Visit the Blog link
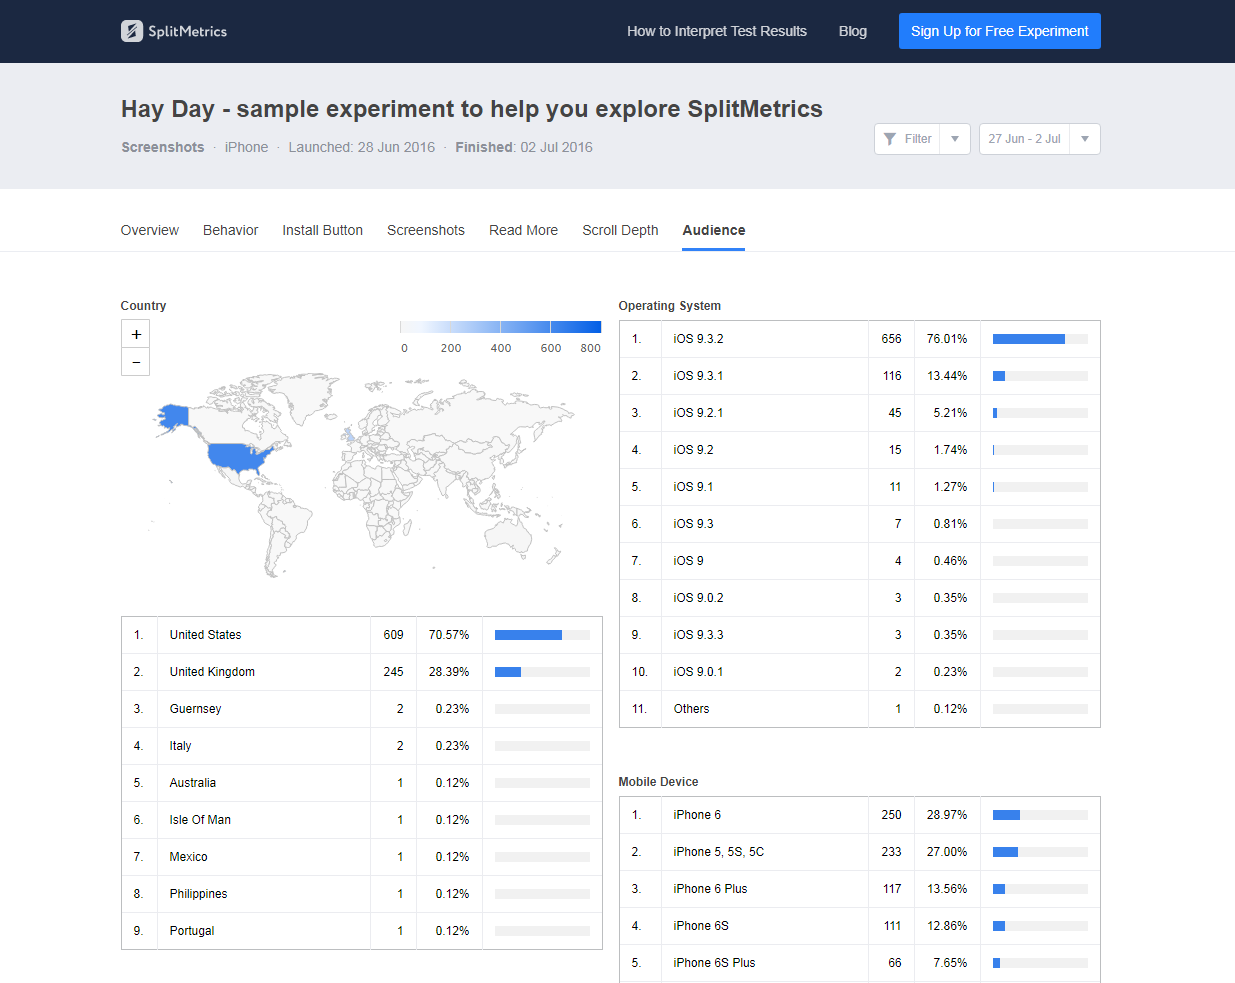Screen dimensions: 1235x983 click(852, 31)
